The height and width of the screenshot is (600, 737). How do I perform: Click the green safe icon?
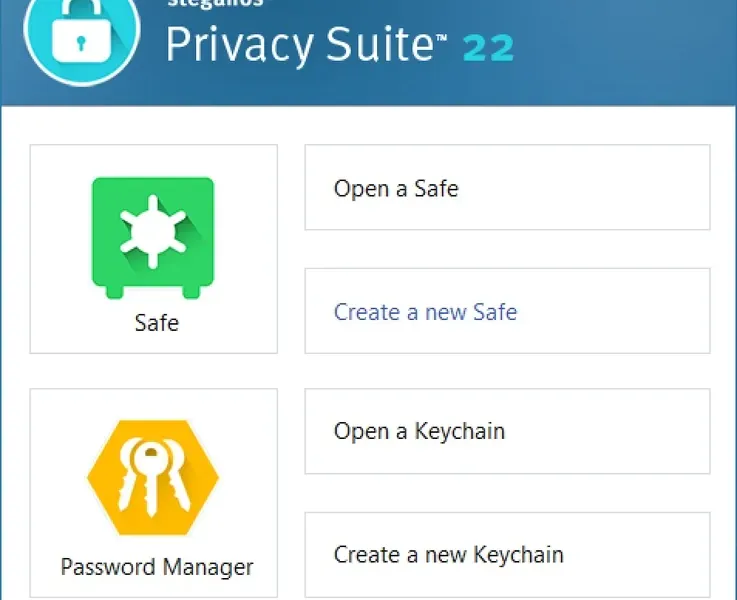[153, 236]
